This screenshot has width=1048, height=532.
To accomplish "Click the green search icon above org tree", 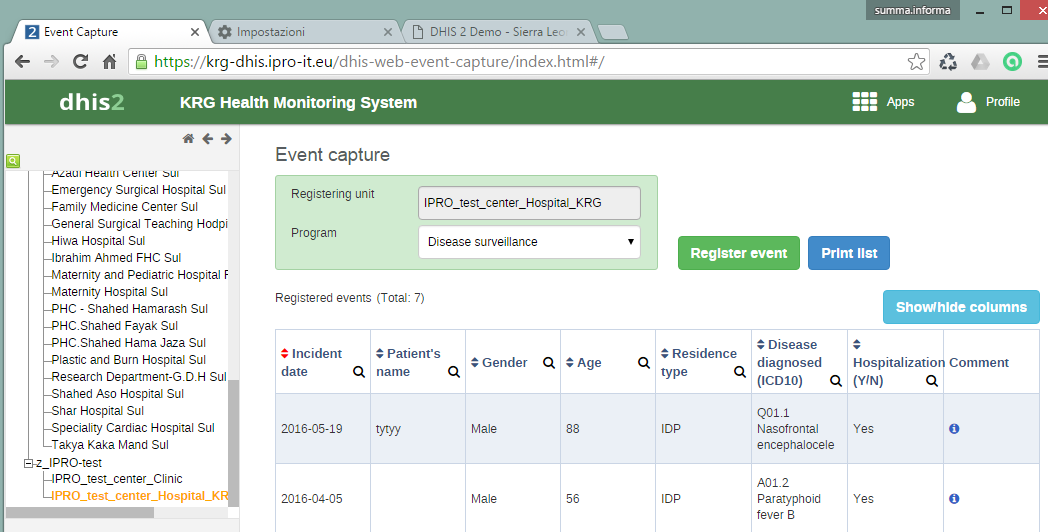I will 13,160.
